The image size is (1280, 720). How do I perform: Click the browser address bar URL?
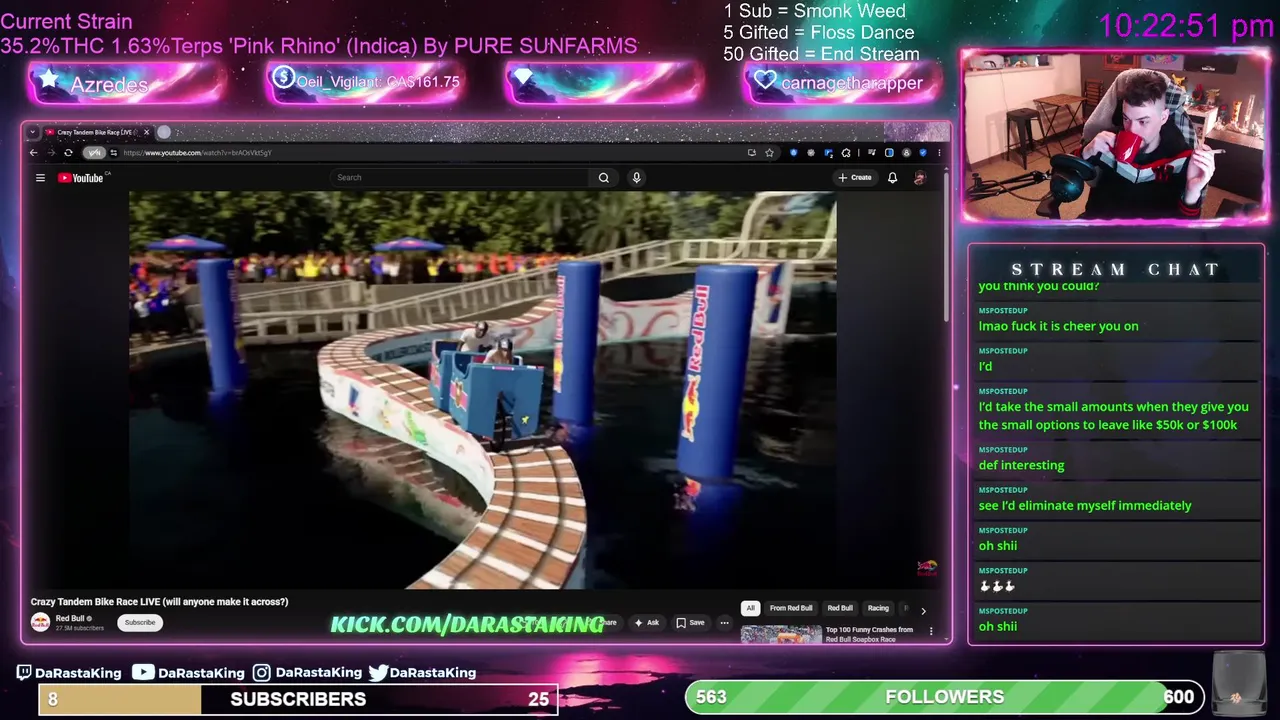(197, 153)
